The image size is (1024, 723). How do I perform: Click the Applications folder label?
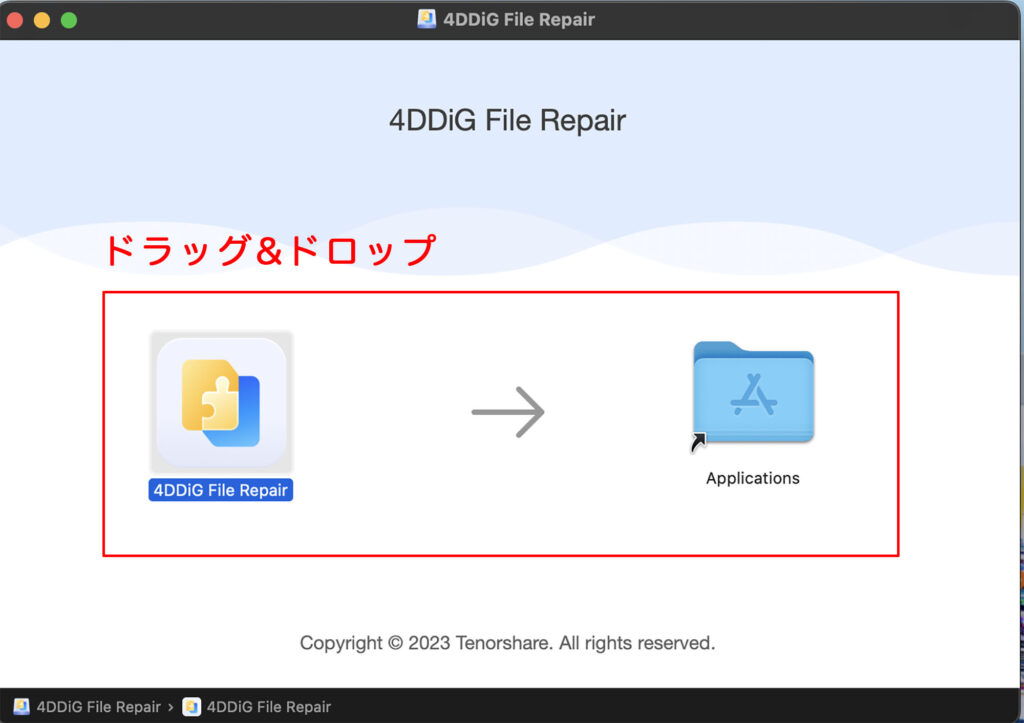[752, 478]
